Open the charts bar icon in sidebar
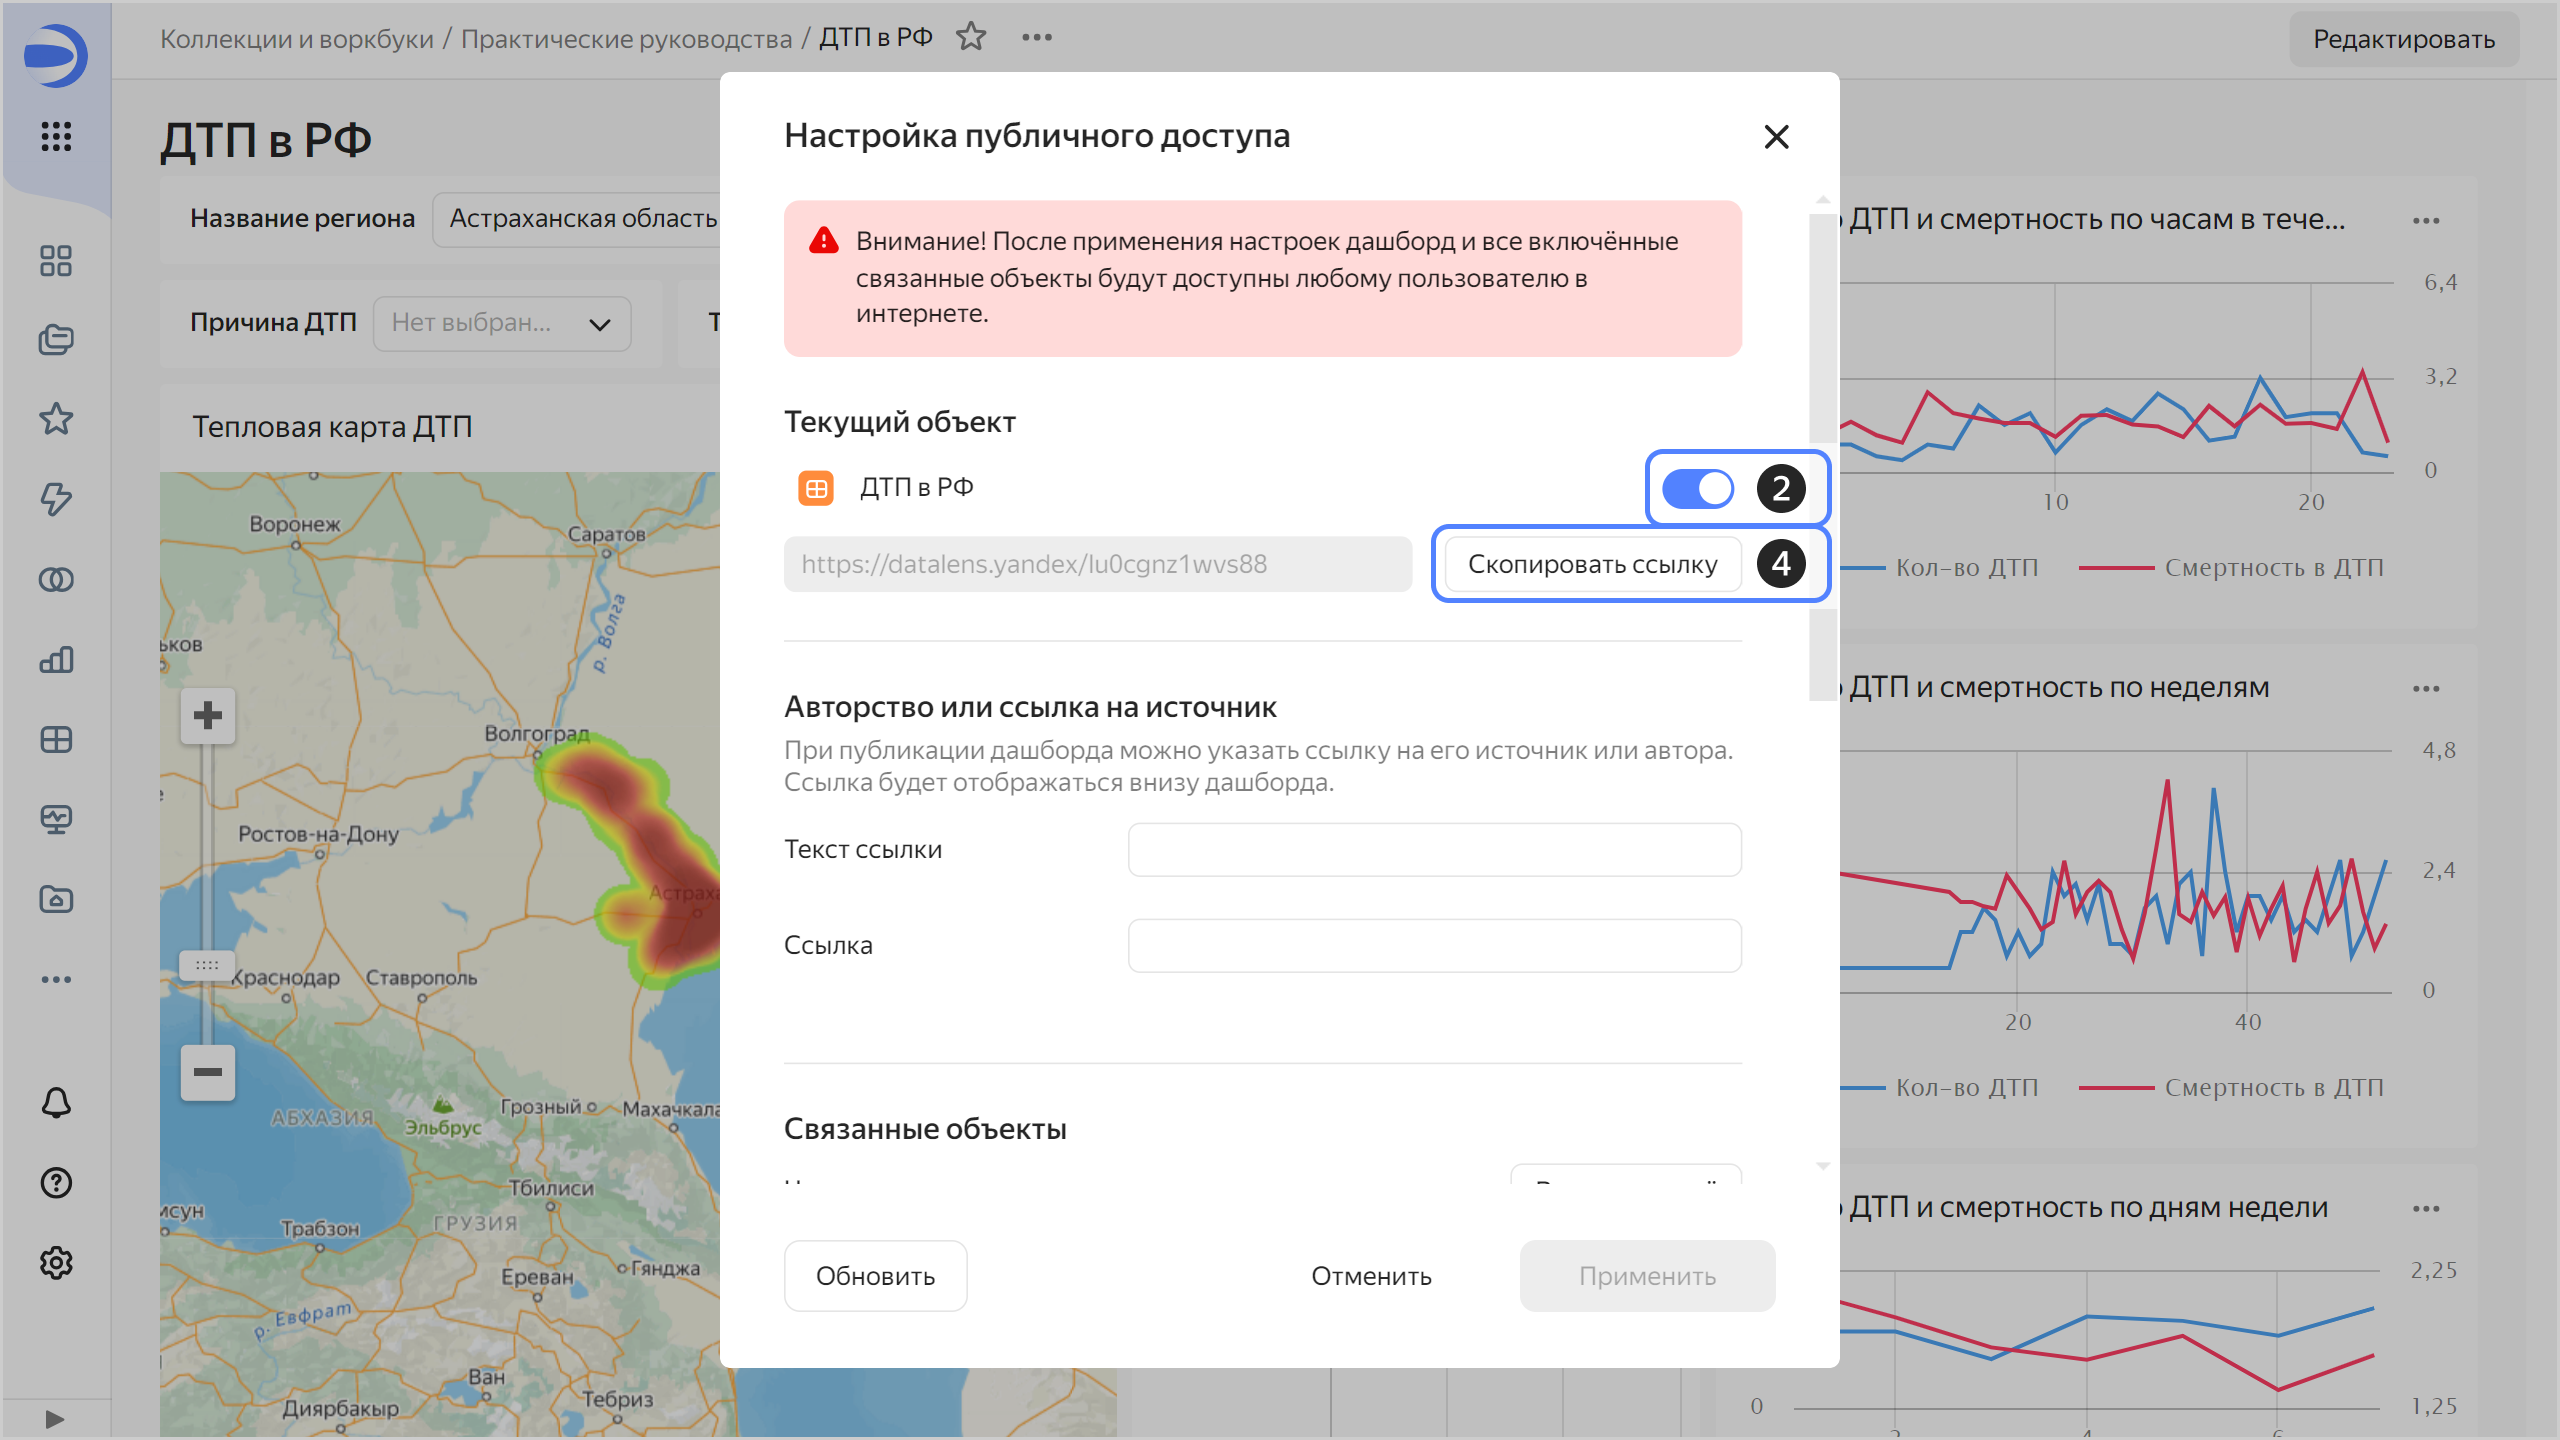This screenshot has width=2560, height=1440. [x=56, y=660]
